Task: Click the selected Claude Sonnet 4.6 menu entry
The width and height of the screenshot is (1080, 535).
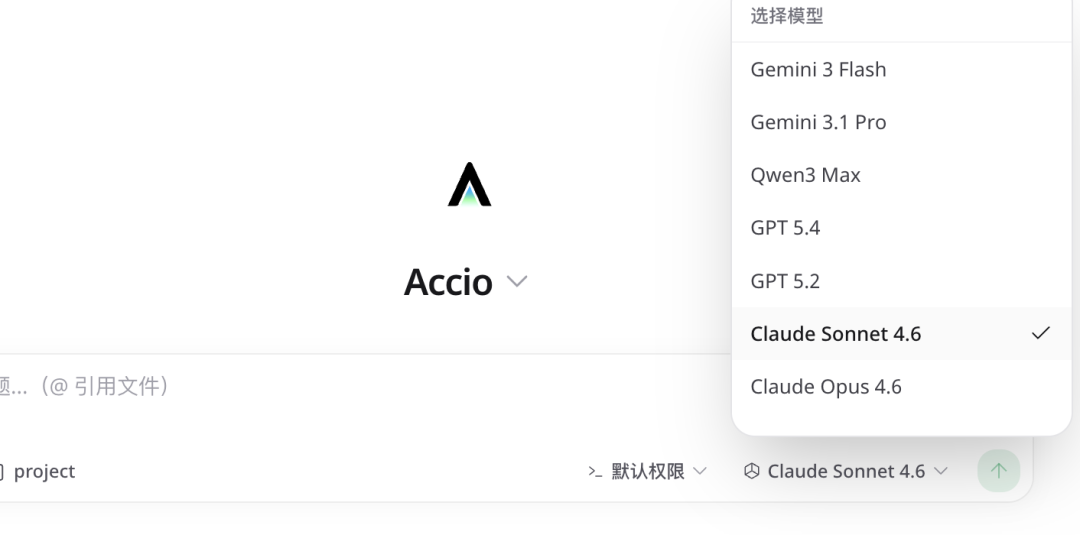Action: [x=835, y=334]
